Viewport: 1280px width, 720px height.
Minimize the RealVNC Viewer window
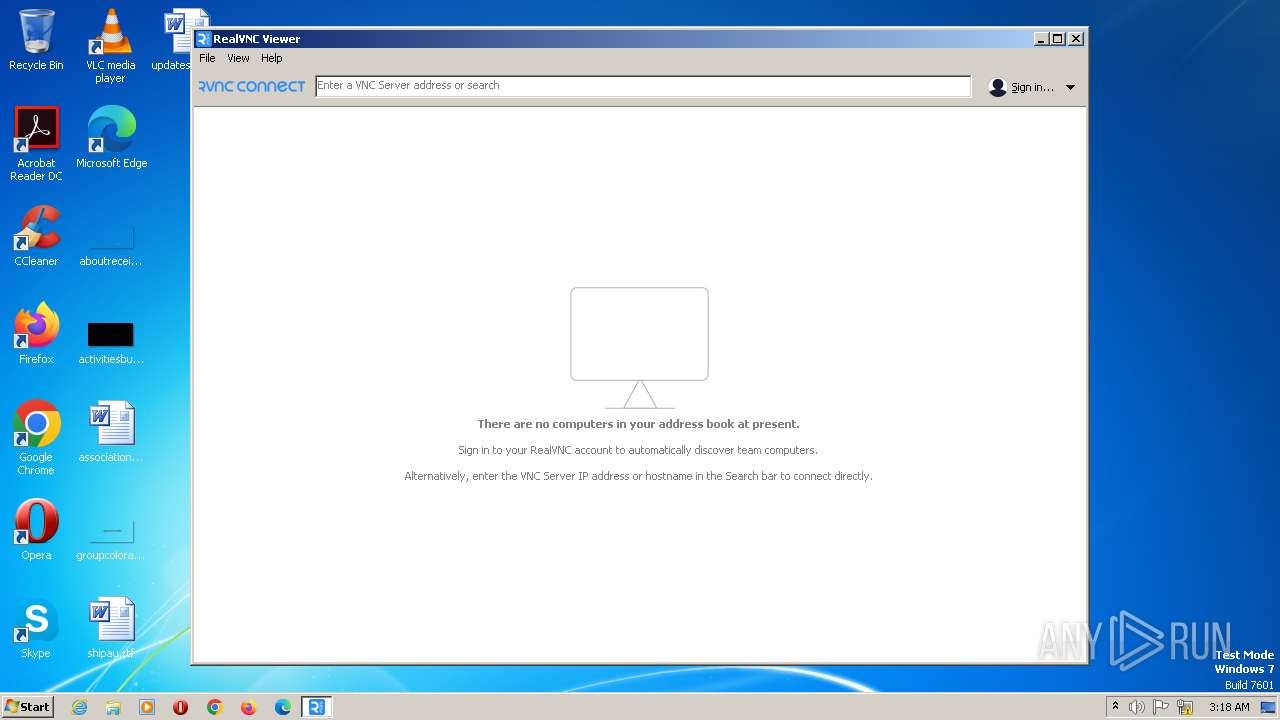[x=1041, y=39]
